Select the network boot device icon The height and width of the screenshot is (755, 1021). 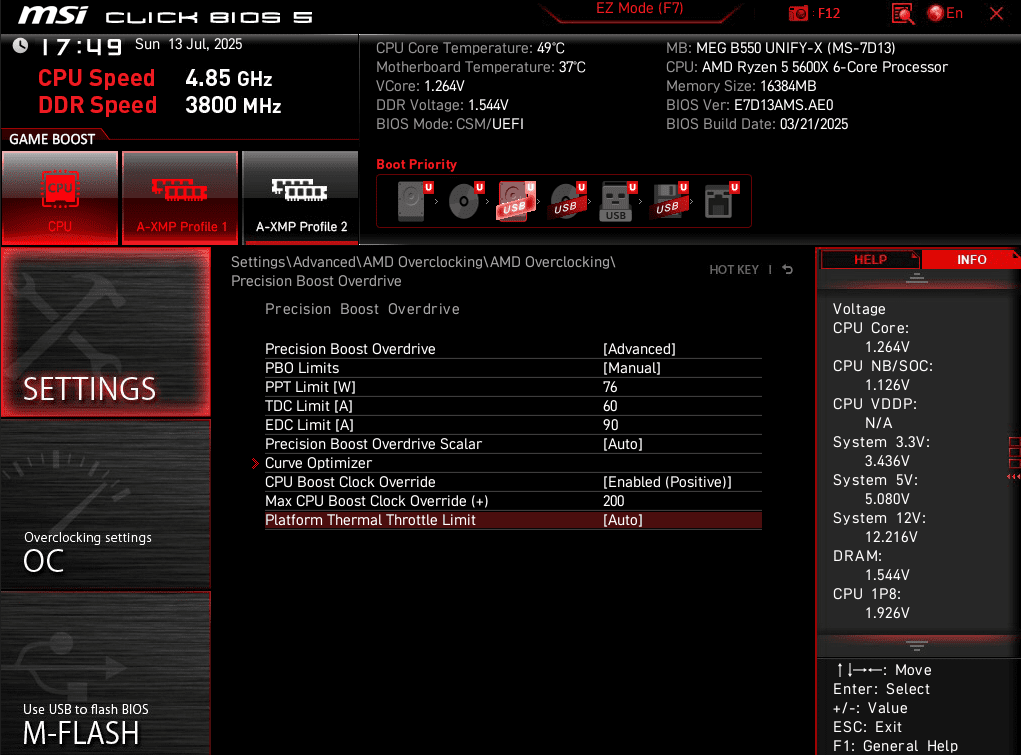(721, 201)
